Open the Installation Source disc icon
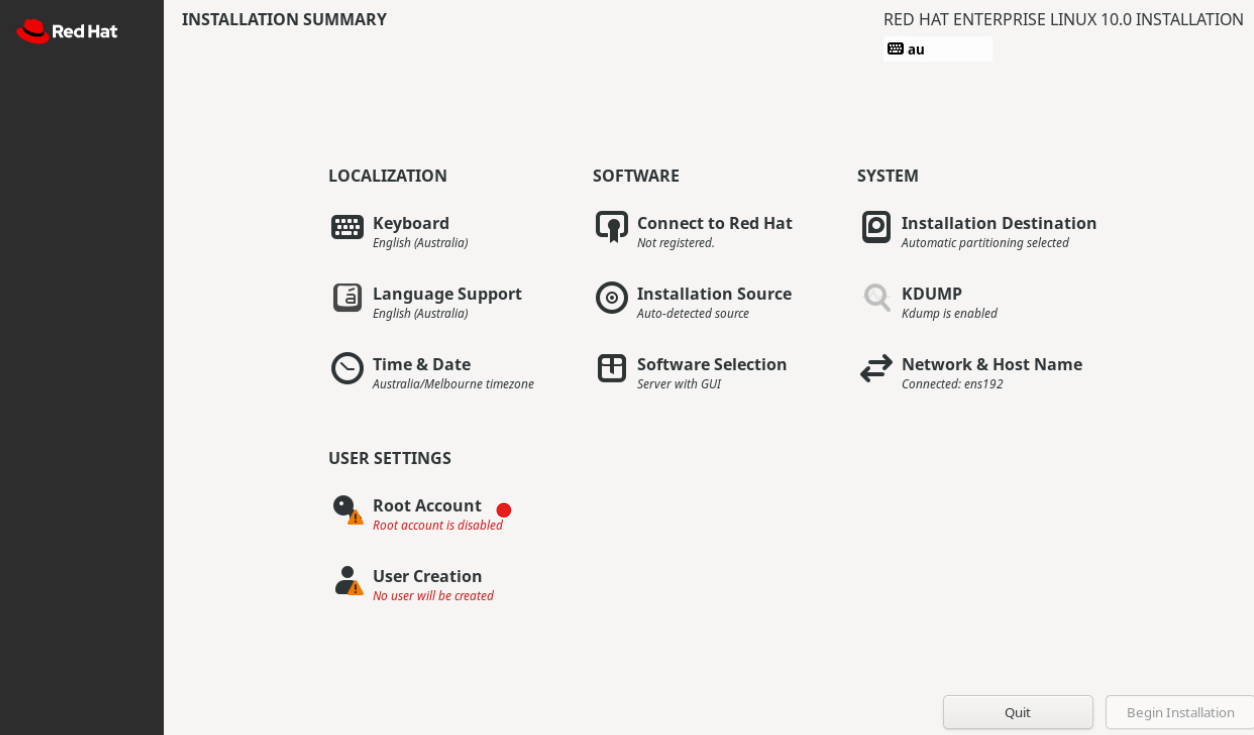Viewport: 1254px width, 735px height. click(611, 297)
